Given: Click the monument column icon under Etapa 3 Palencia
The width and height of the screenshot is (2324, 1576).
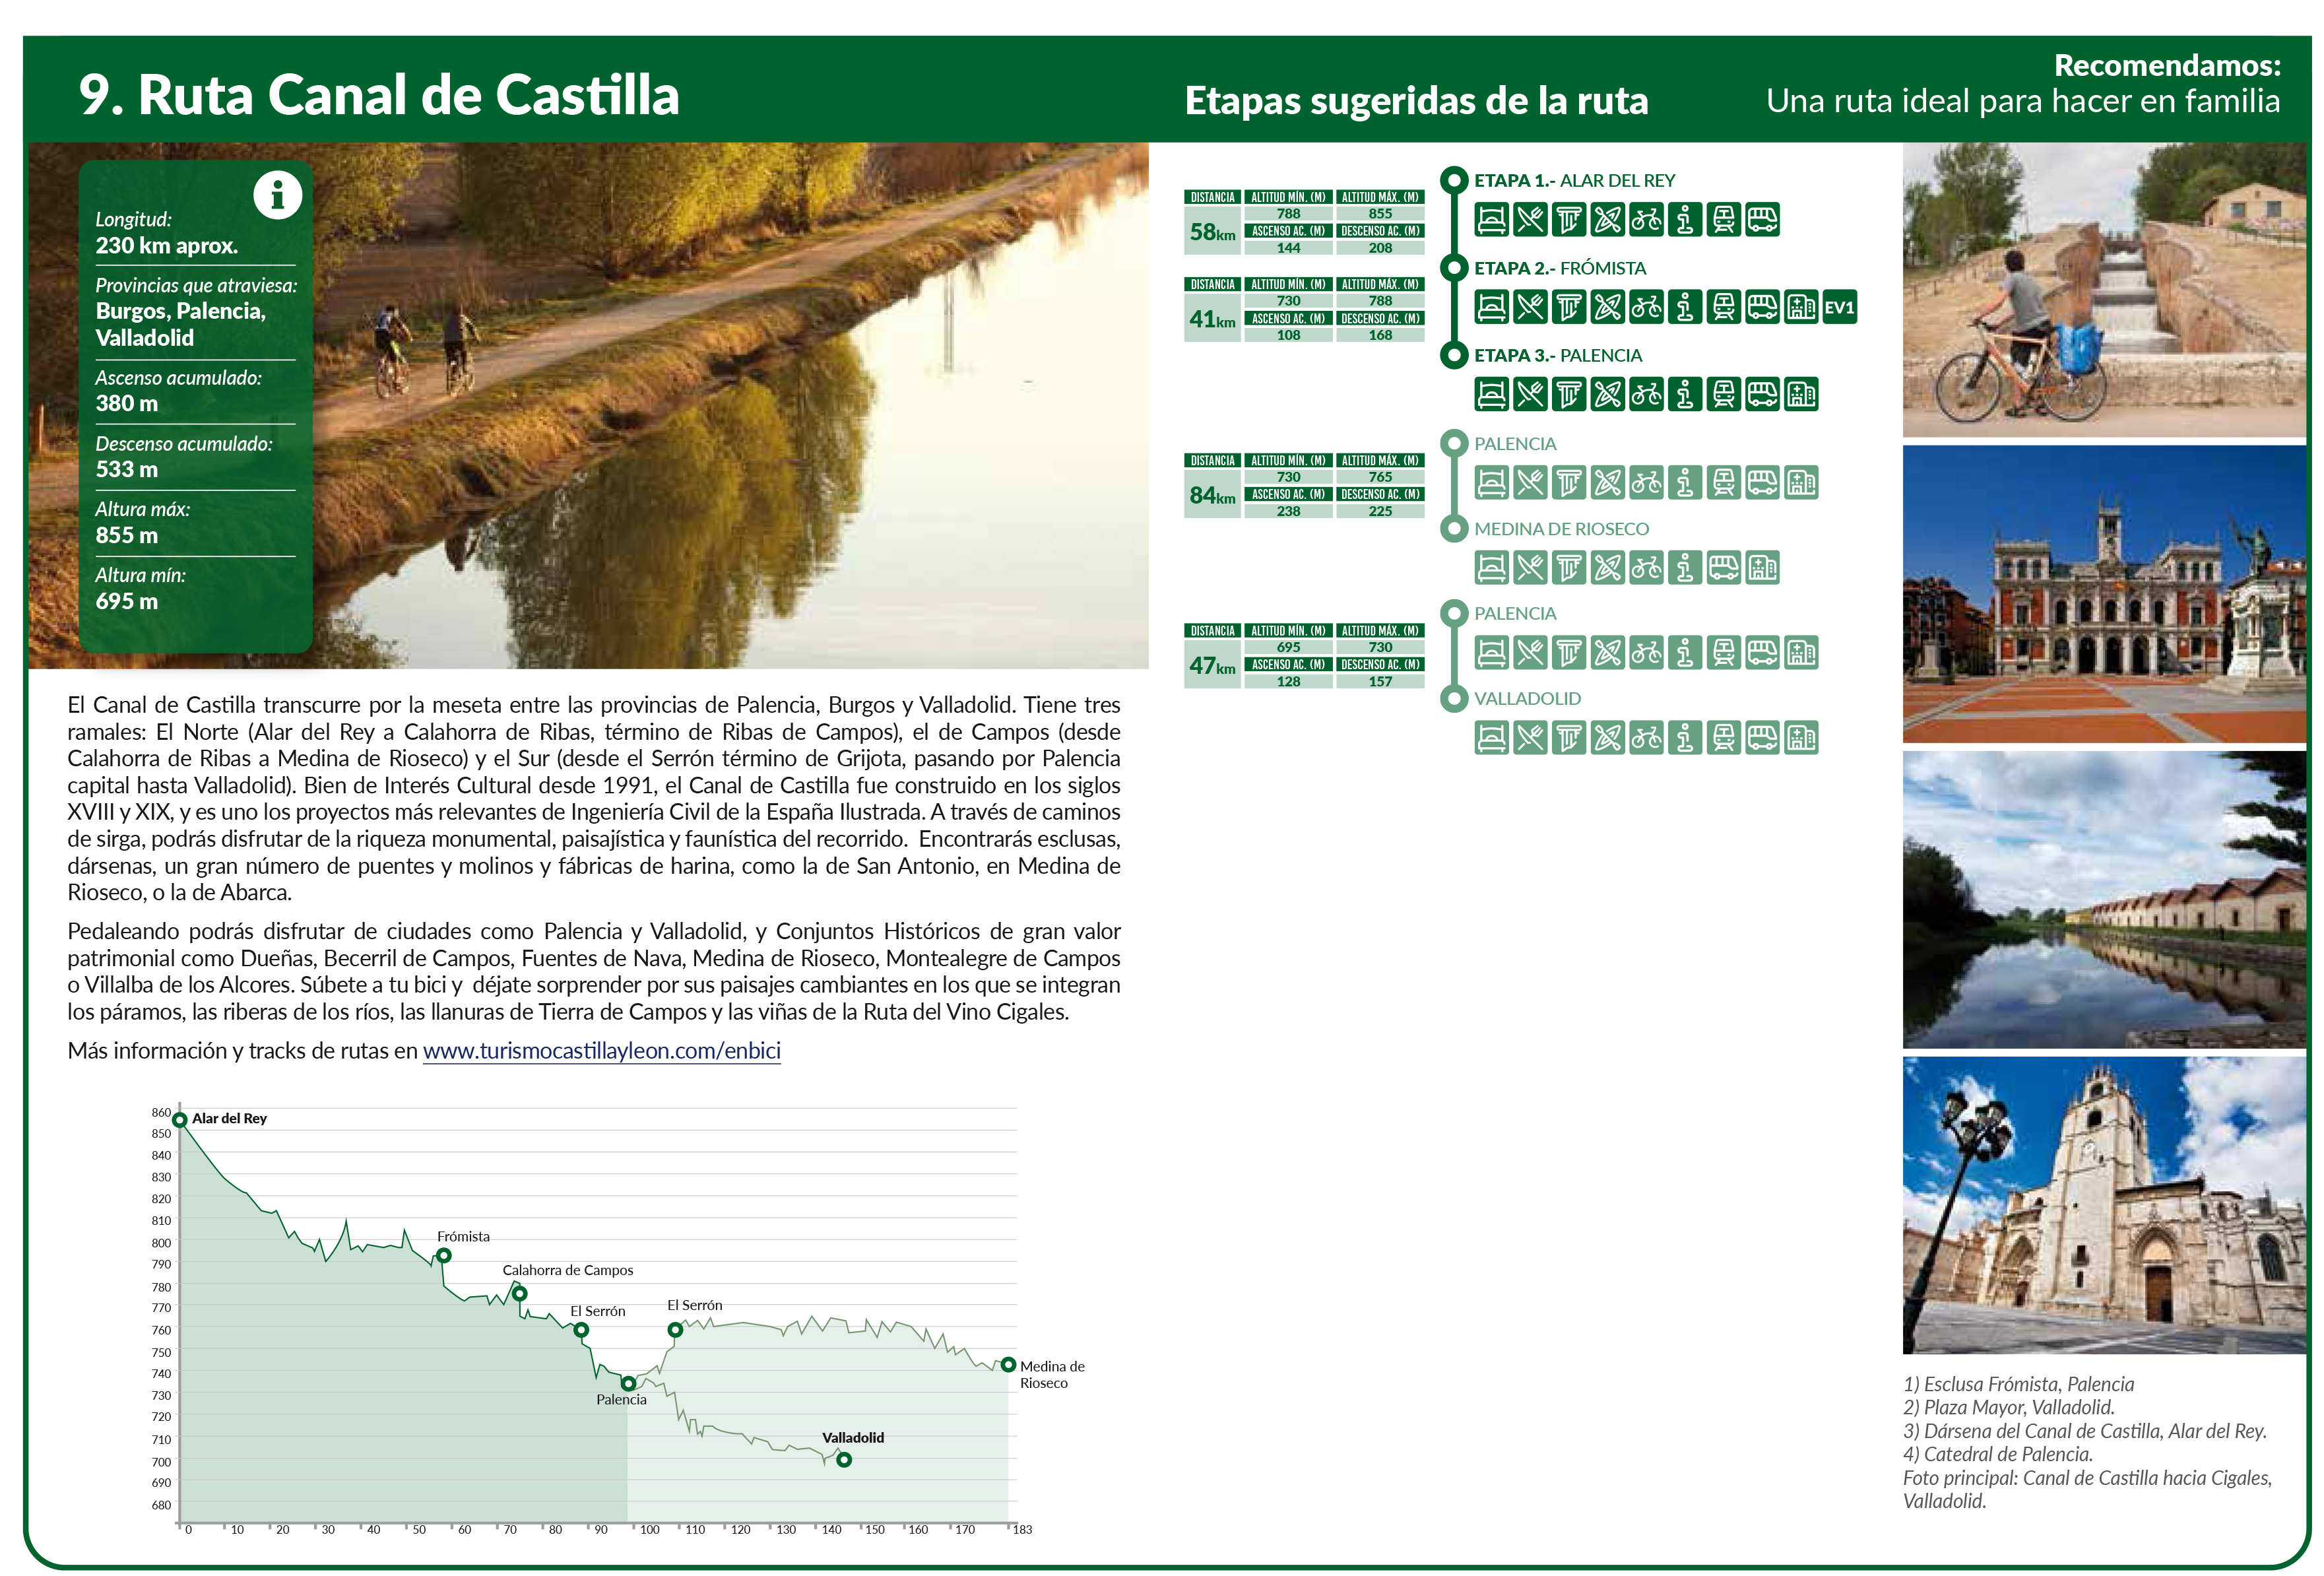Looking at the screenshot, I should tap(1569, 394).
